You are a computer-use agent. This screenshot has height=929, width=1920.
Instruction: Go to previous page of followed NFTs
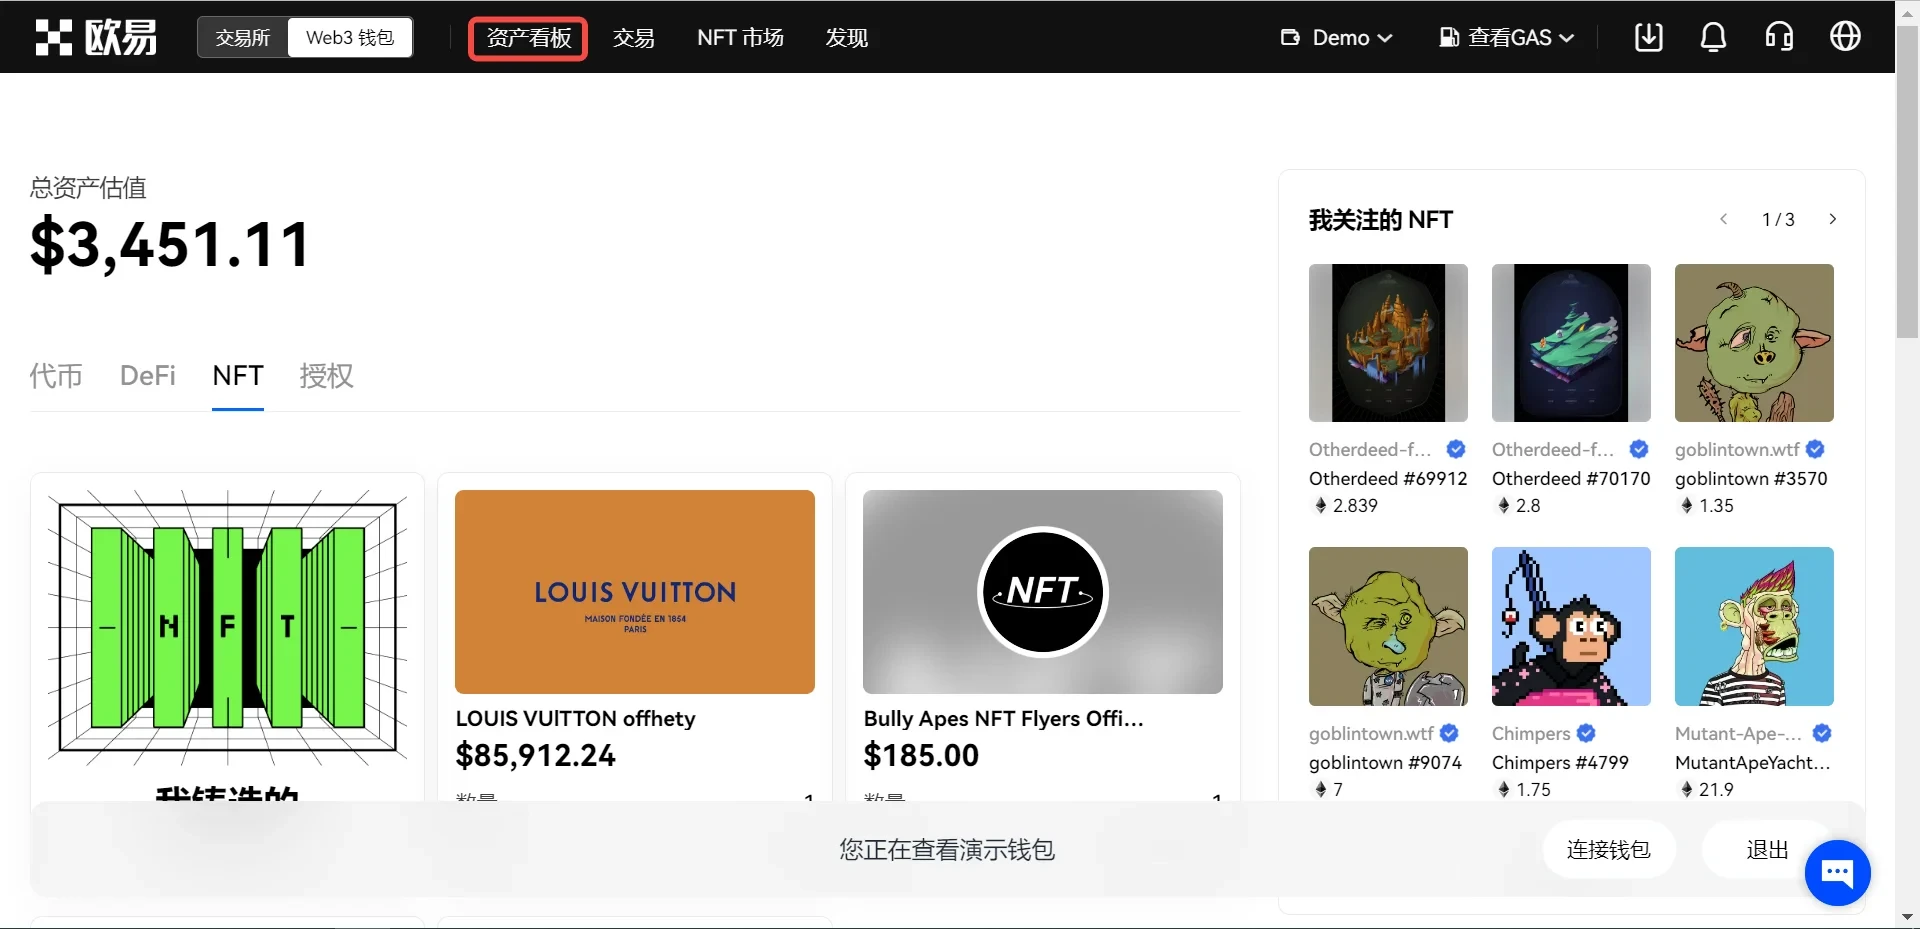tap(1723, 219)
